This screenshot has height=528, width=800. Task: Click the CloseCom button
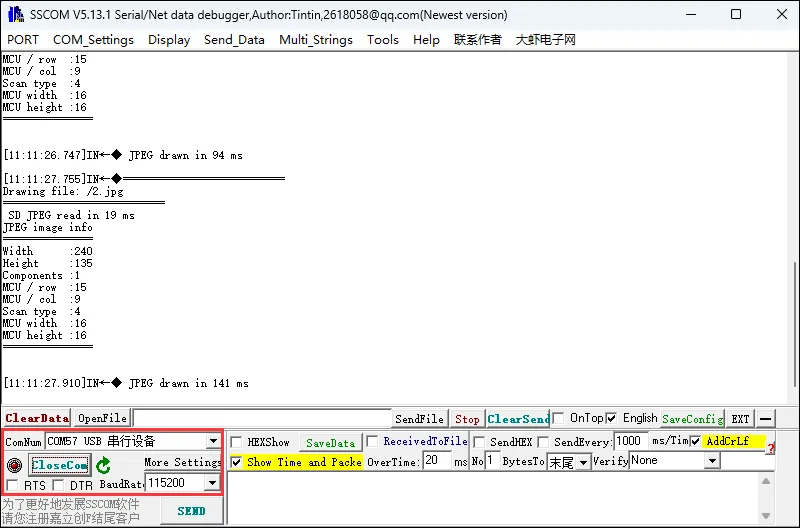point(59,465)
